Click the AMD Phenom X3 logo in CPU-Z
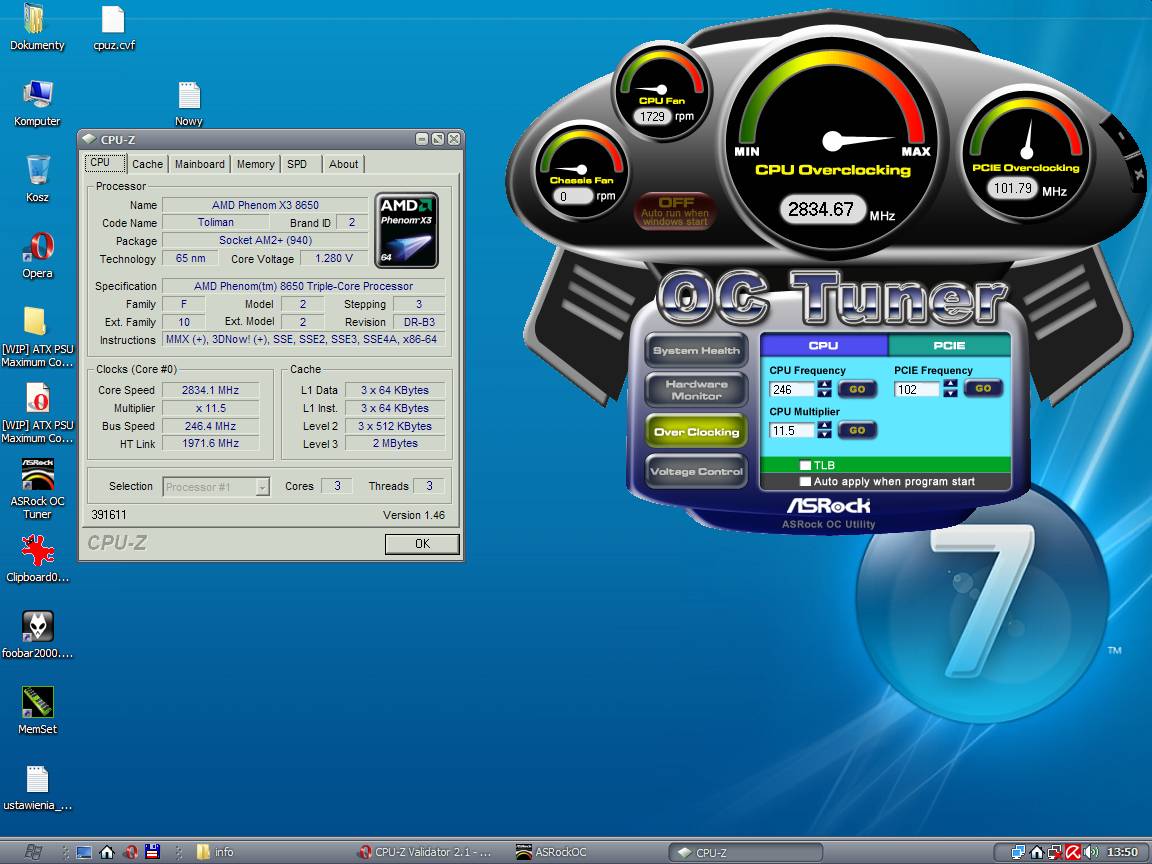This screenshot has width=1152, height=864. tap(406, 230)
